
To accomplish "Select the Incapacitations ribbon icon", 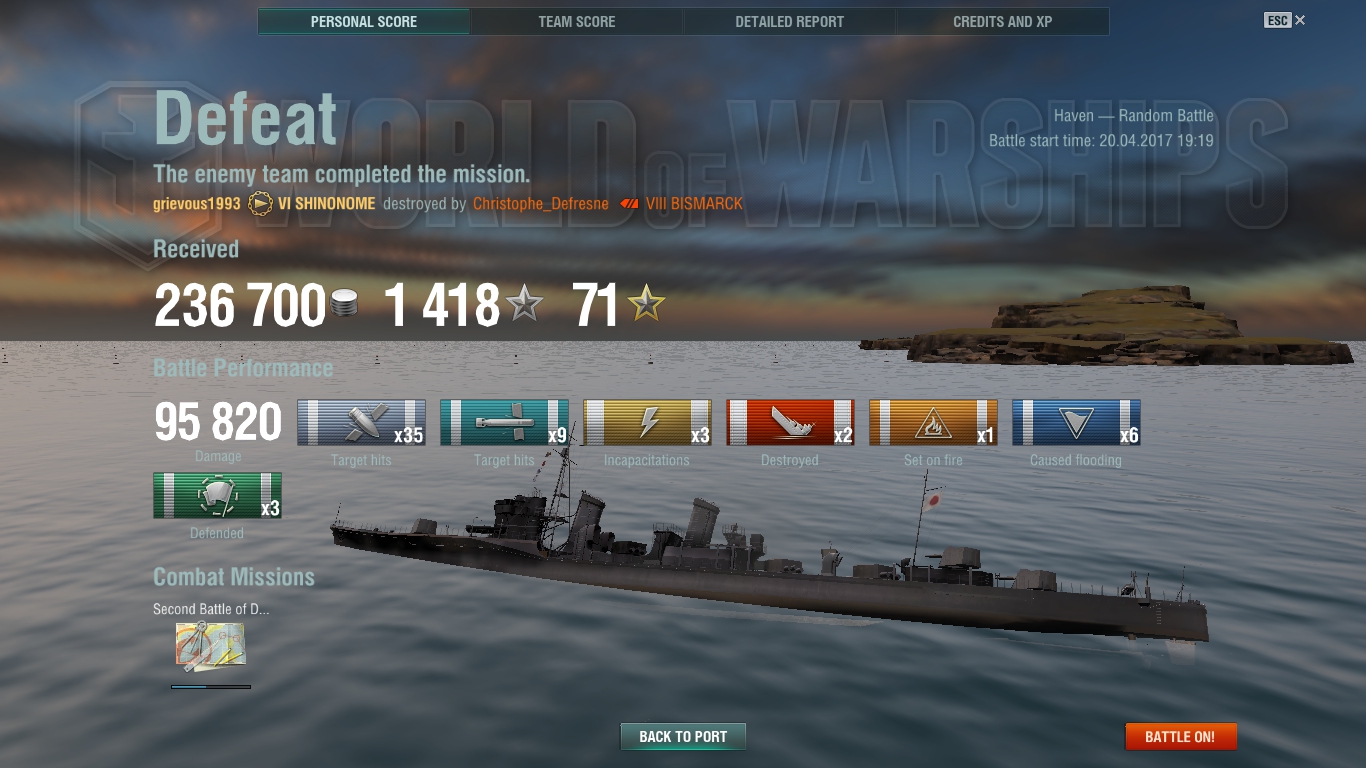I will point(647,422).
